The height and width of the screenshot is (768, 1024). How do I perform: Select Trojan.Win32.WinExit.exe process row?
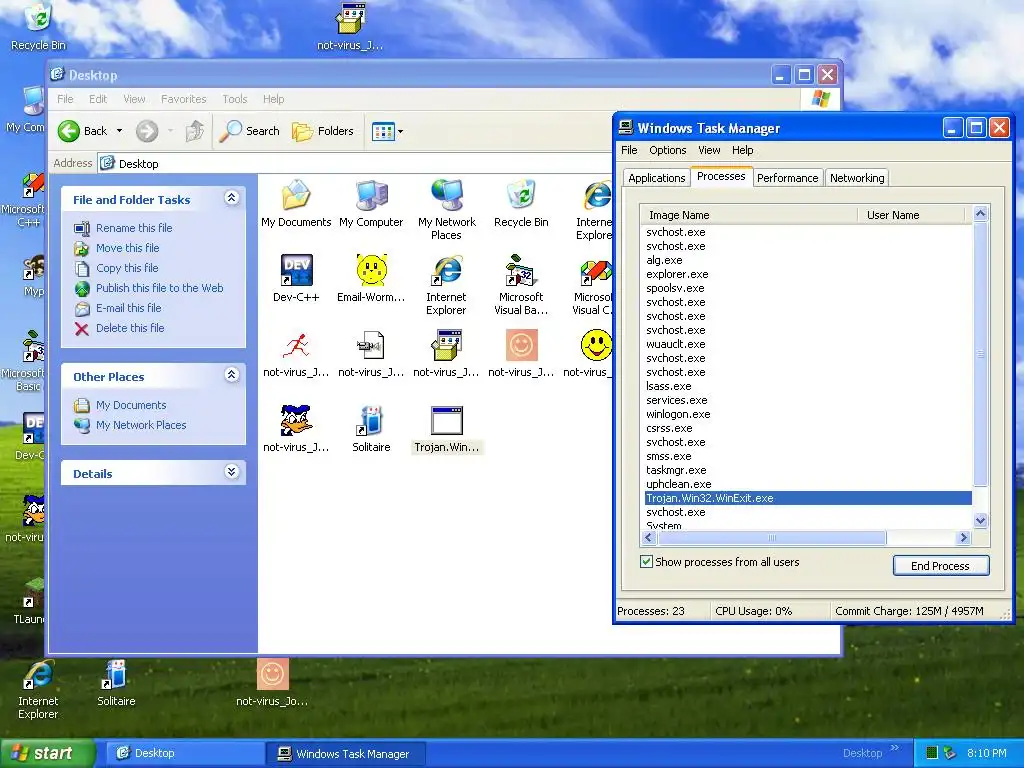coord(808,498)
